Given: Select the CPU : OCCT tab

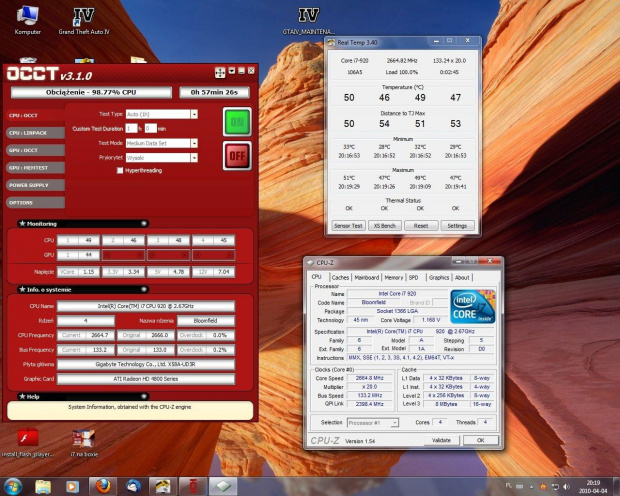Looking at the screenshot, I should [35, 115].
